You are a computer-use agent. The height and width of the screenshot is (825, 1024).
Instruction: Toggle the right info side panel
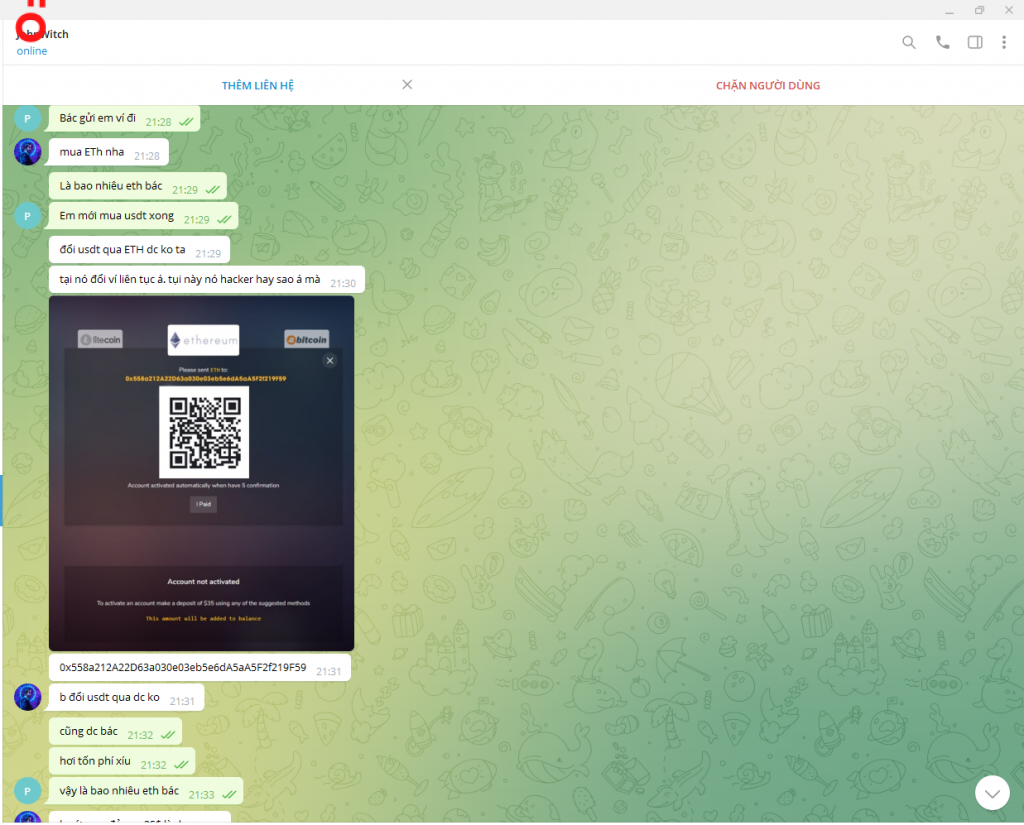(975, 42)
